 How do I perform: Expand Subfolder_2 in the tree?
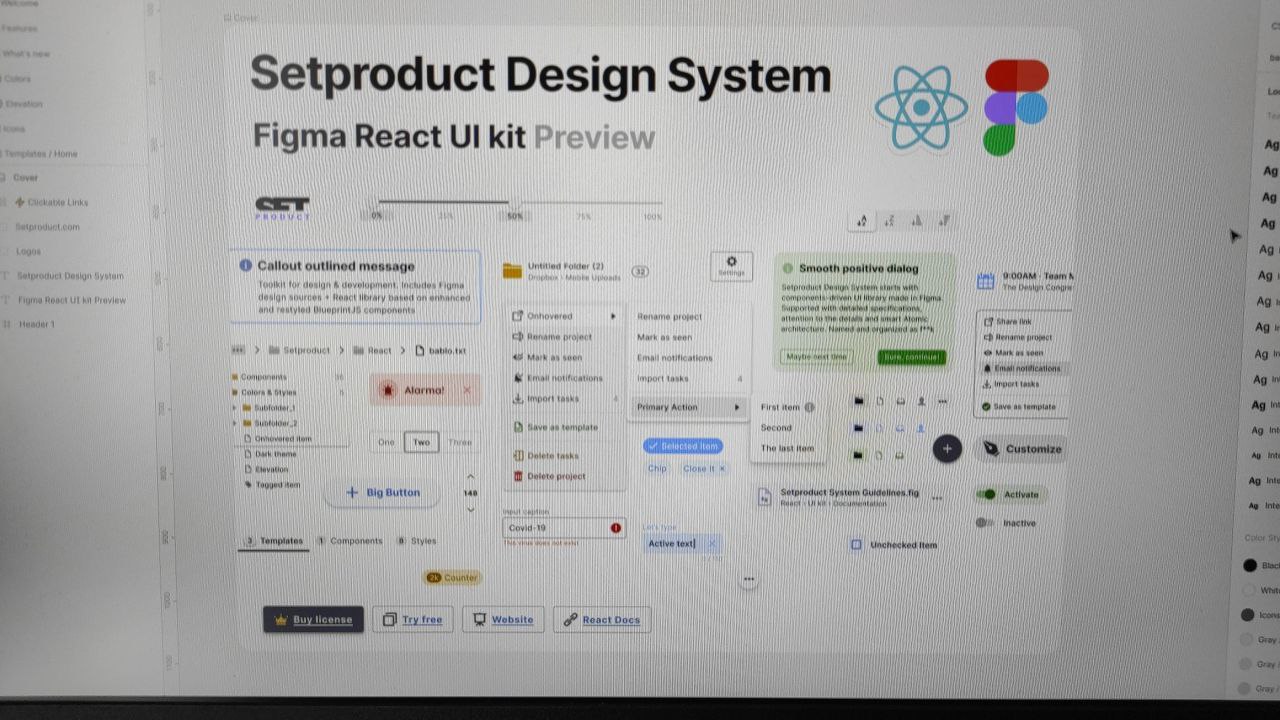235,423
